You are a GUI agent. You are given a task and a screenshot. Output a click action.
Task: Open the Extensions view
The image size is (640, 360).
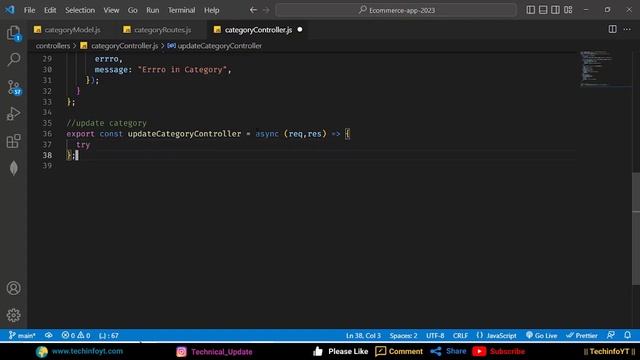[x=13, y=141]
